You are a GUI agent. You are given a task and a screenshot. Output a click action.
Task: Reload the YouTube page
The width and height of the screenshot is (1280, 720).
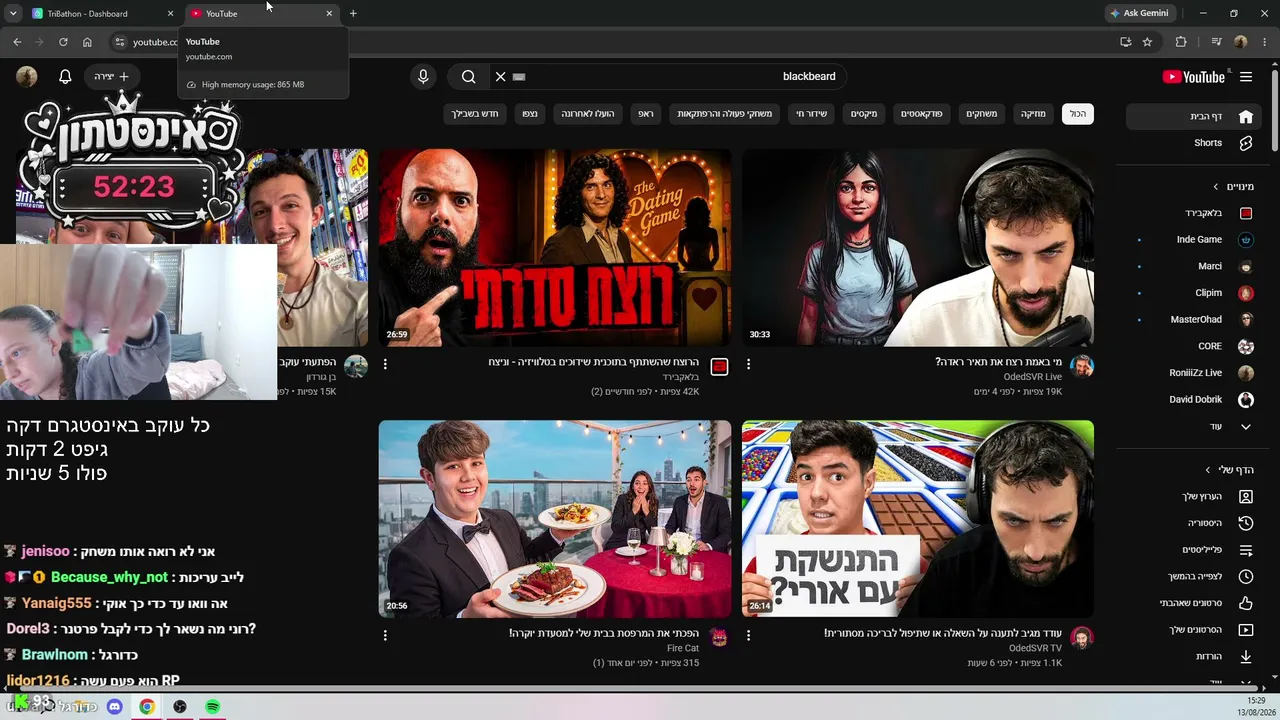tap(63, 42)
